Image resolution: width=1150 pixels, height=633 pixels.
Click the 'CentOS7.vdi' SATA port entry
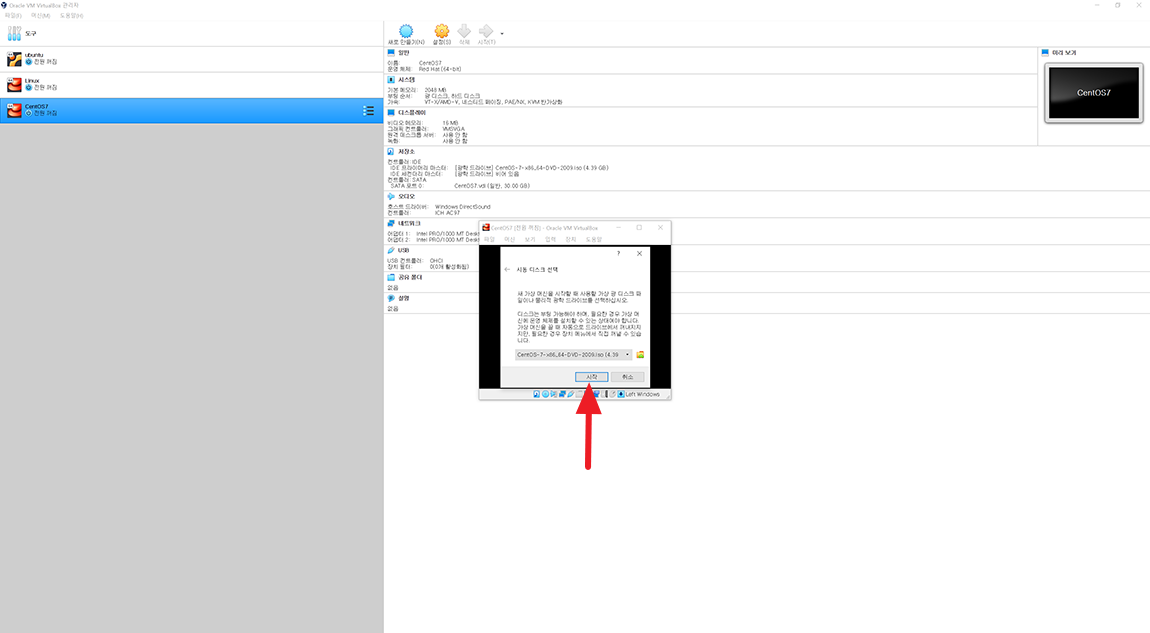(491, 186)
